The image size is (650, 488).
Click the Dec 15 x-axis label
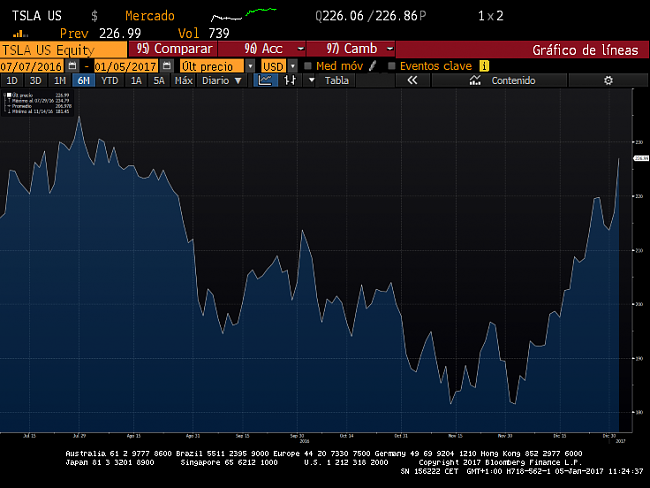click(559, 436)
